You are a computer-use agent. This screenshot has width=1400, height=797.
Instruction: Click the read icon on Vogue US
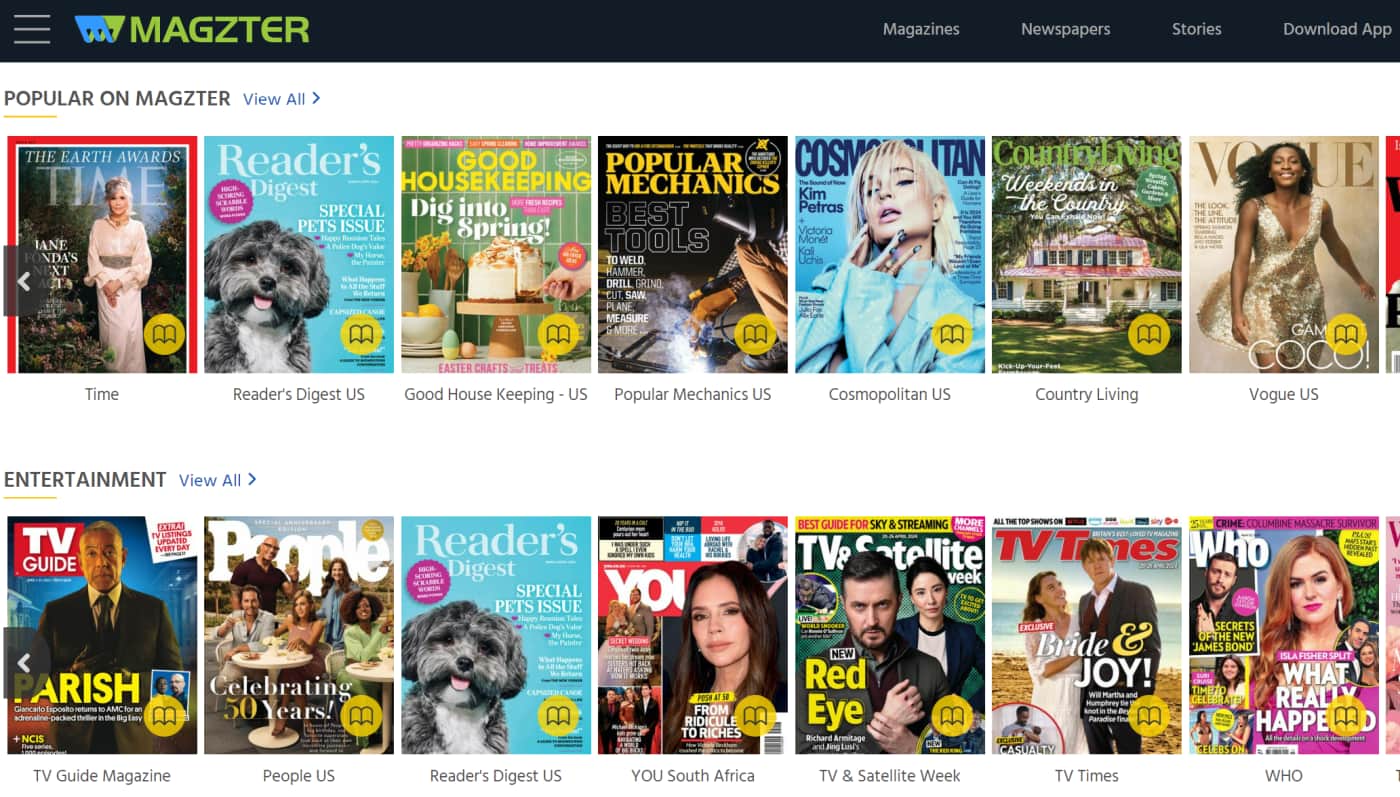coord(1346,335)
